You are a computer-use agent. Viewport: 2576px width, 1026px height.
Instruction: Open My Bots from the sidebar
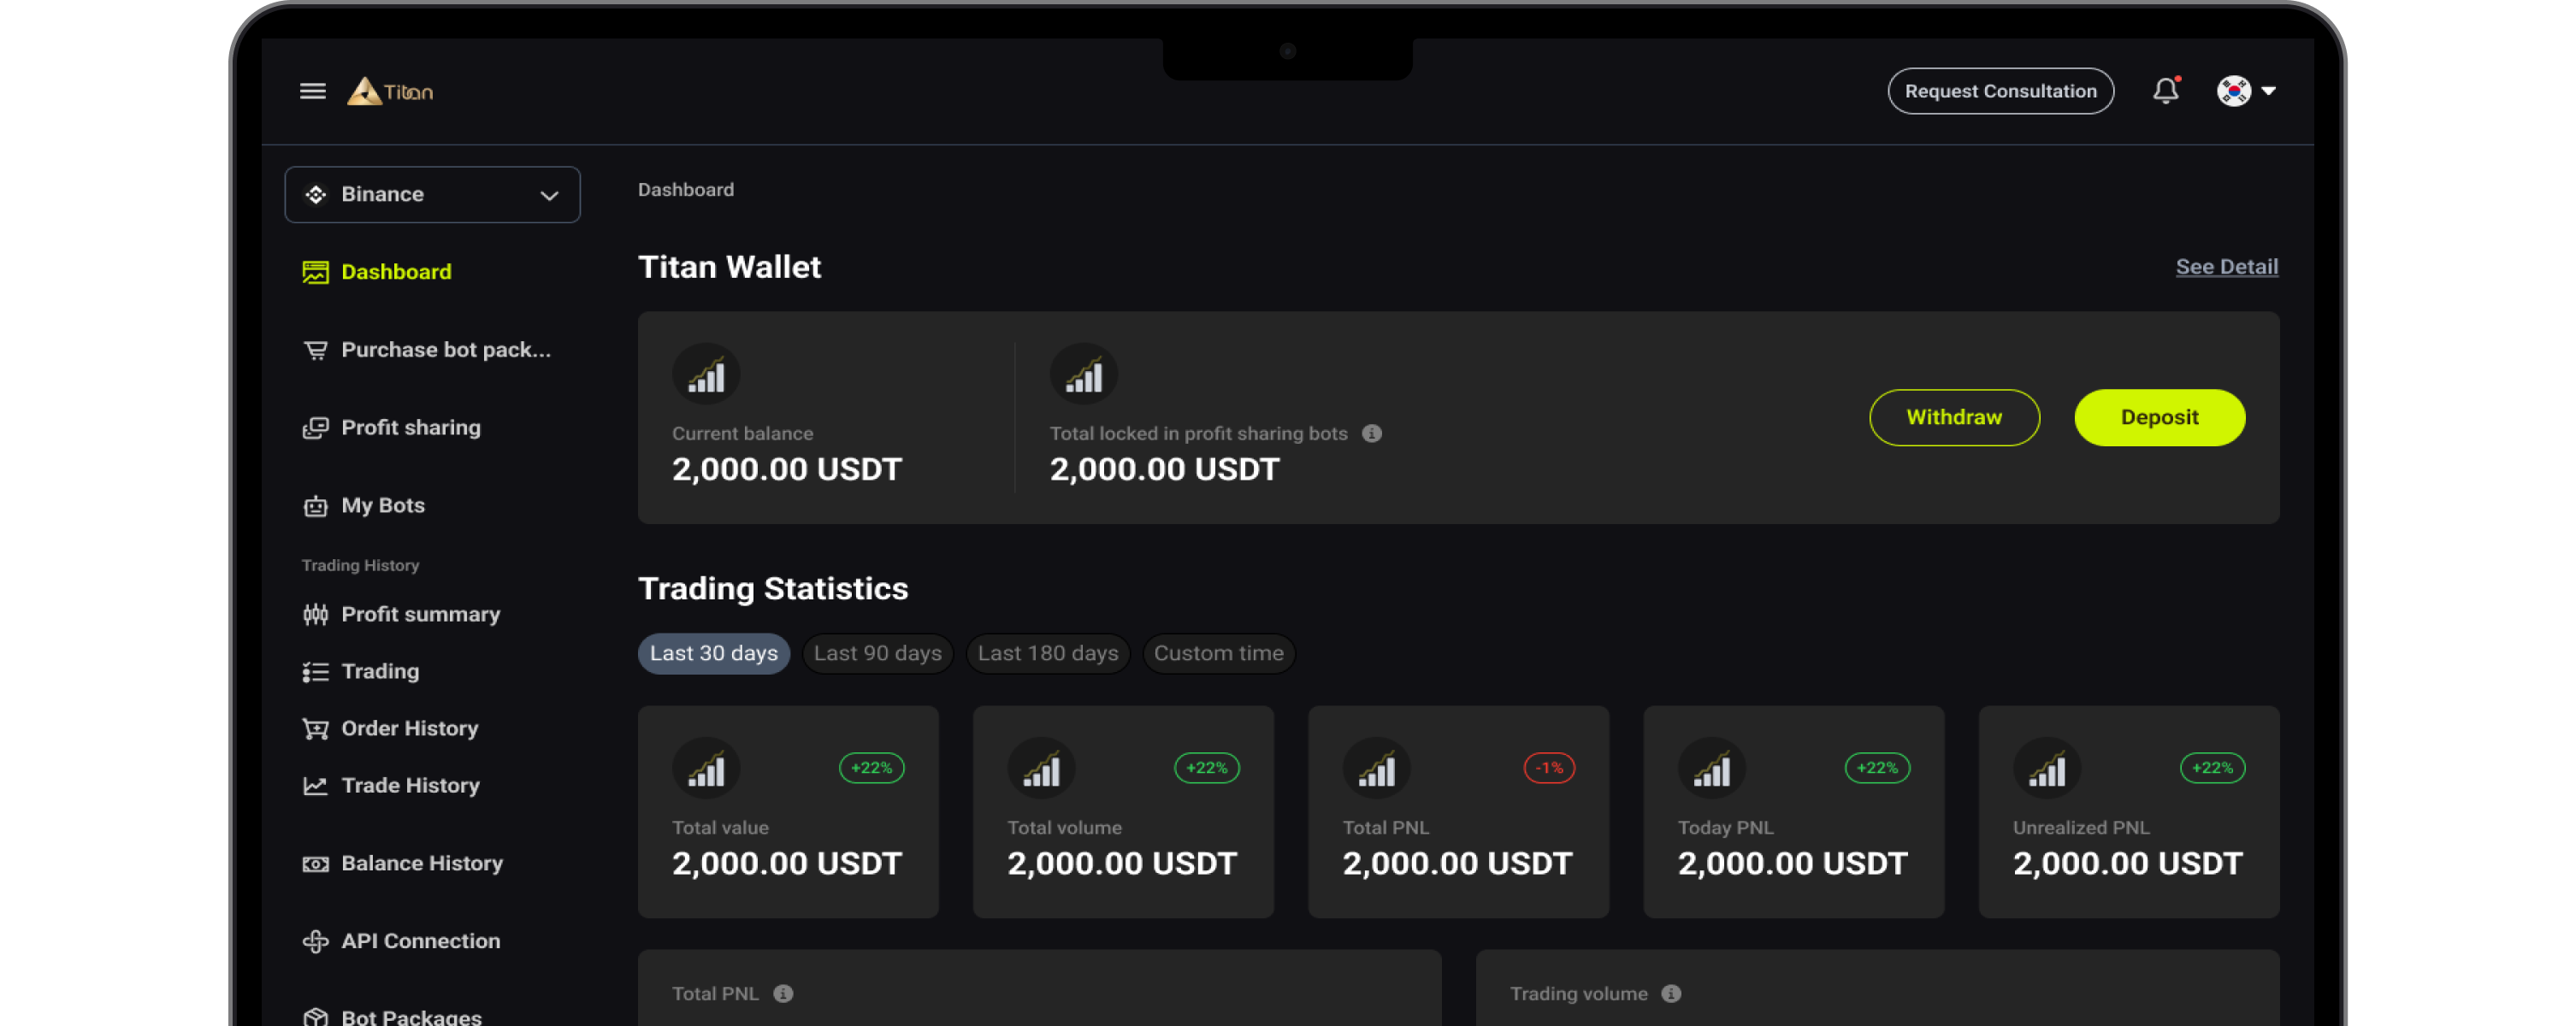pyautogui.click(x=383, y=505)
